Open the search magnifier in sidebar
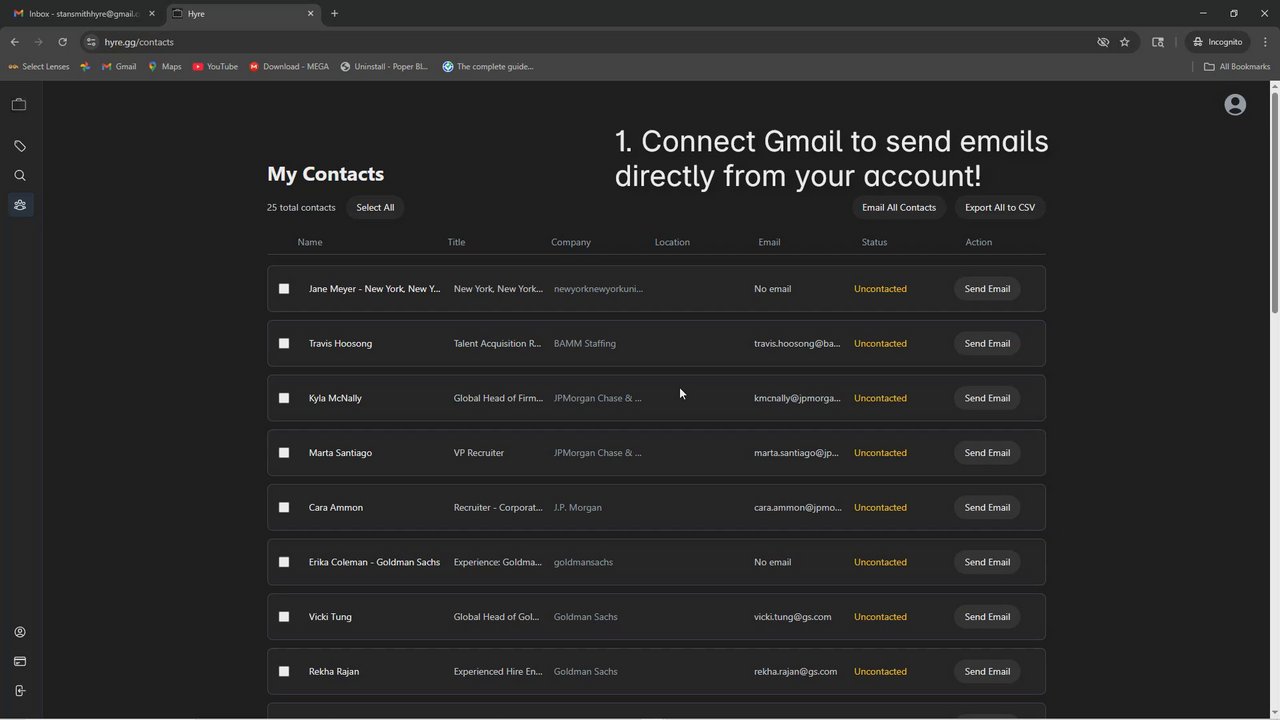Screen dimensions: 1280x720 pyautogui.click(x=19, y=176)
